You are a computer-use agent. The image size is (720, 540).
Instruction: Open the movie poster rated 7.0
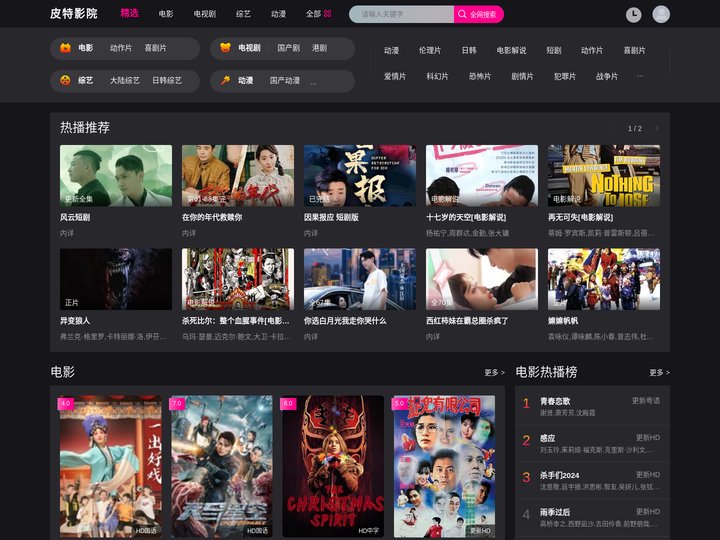click(222, 467)
